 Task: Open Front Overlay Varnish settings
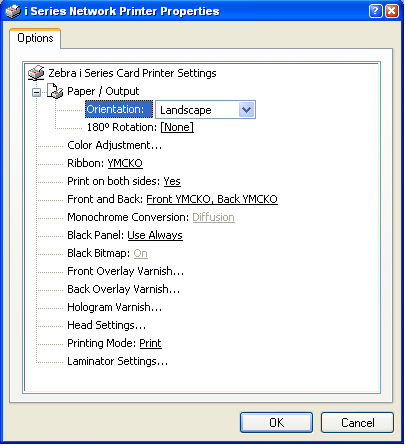126,271
